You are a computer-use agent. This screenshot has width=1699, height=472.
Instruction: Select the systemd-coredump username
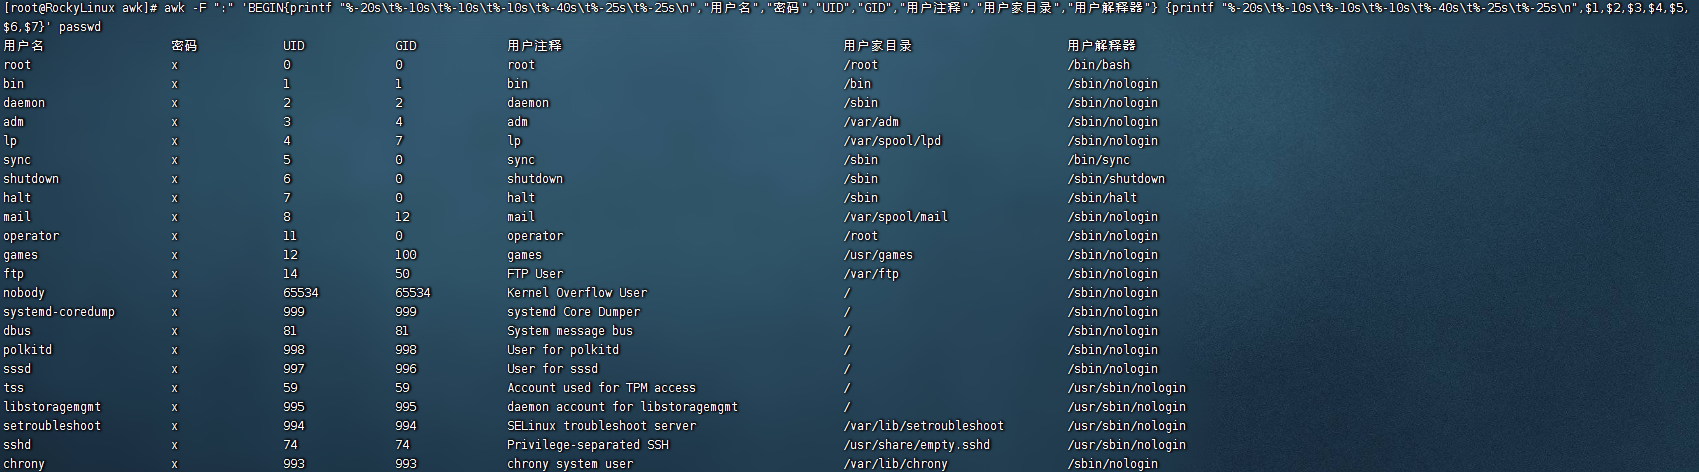tap(59, 312)
